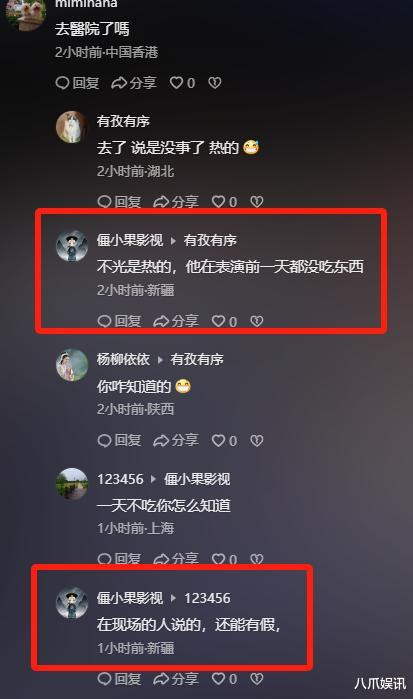Open 123456's landscape avatar
Image resolution: width=413 pixels, height=699 pixels.
click(x=71, y=485)
